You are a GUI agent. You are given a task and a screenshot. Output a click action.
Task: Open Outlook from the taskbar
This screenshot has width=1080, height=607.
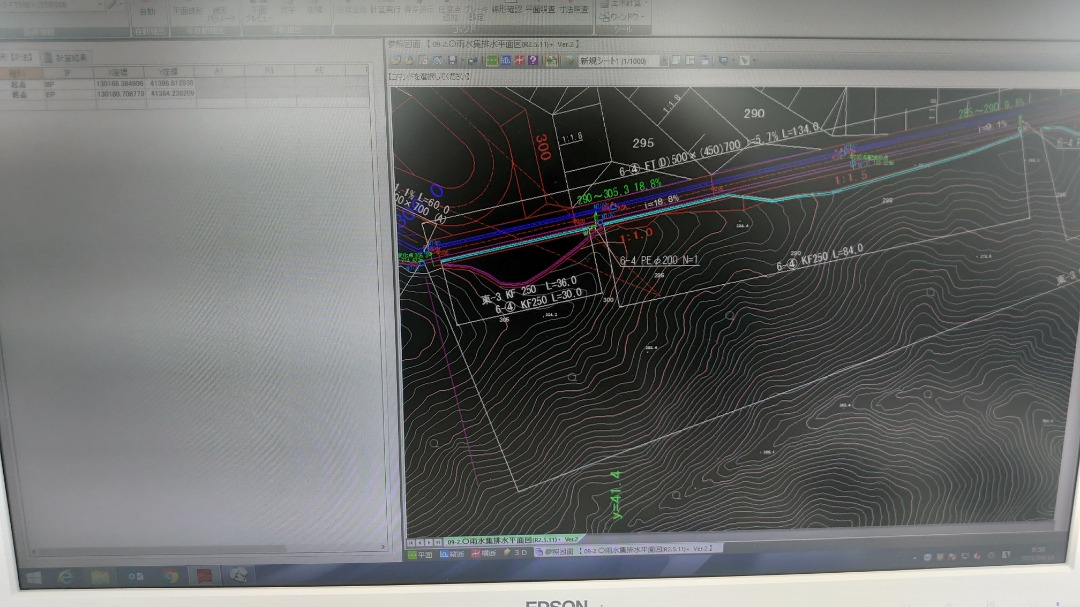[135, 576]
